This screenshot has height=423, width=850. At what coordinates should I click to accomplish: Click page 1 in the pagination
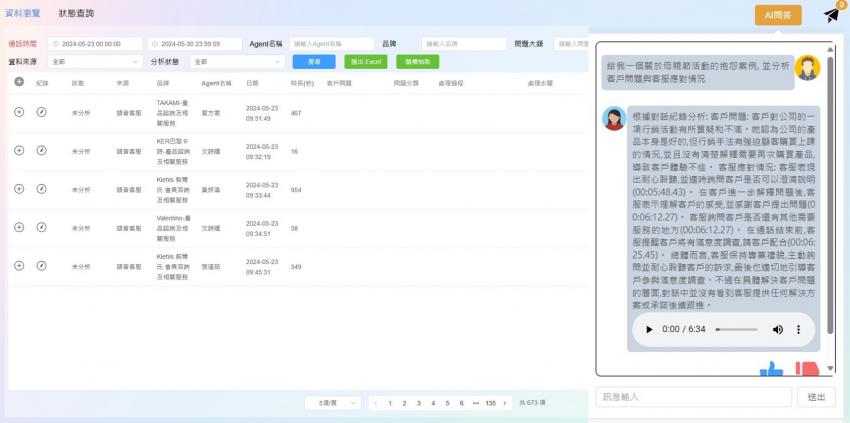(x=390, y=403)
